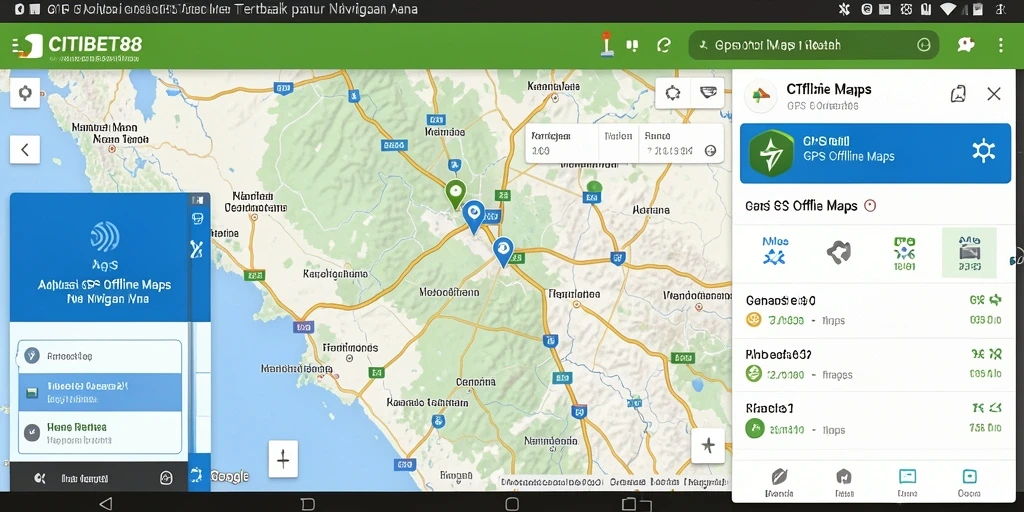Click the left chevron button on map

coord(25,150)
